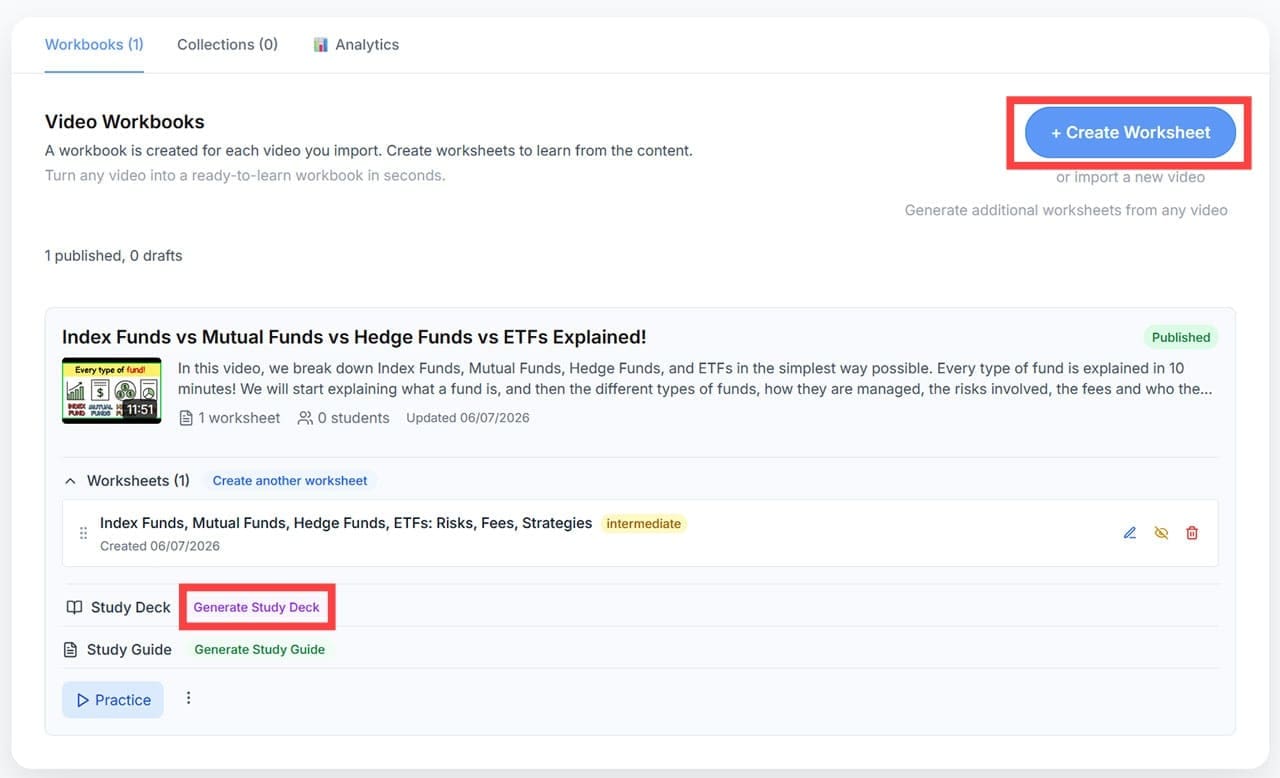Click the Created 06/07/2026 text
Image resolution: width=1280 pixels, height=778 pixels.
(160, 546)
